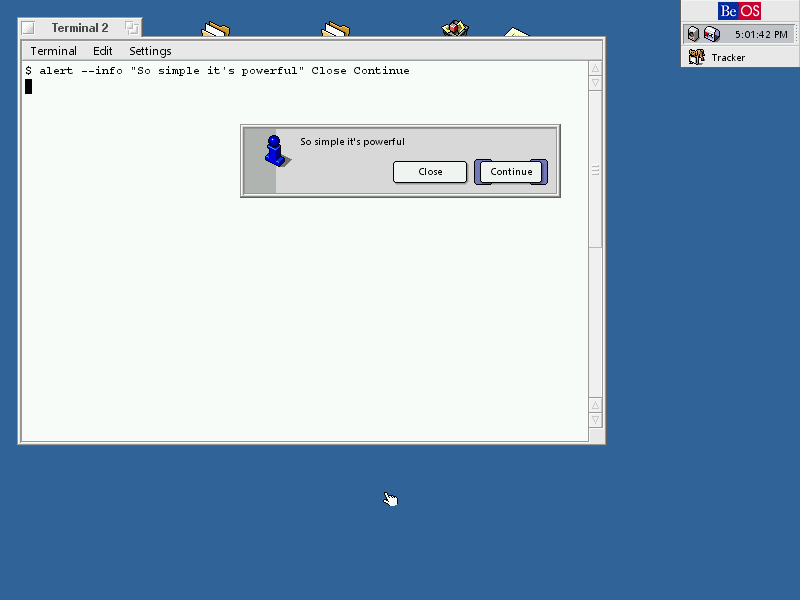Click the Continue button in the alert

[x=511, y=172]
